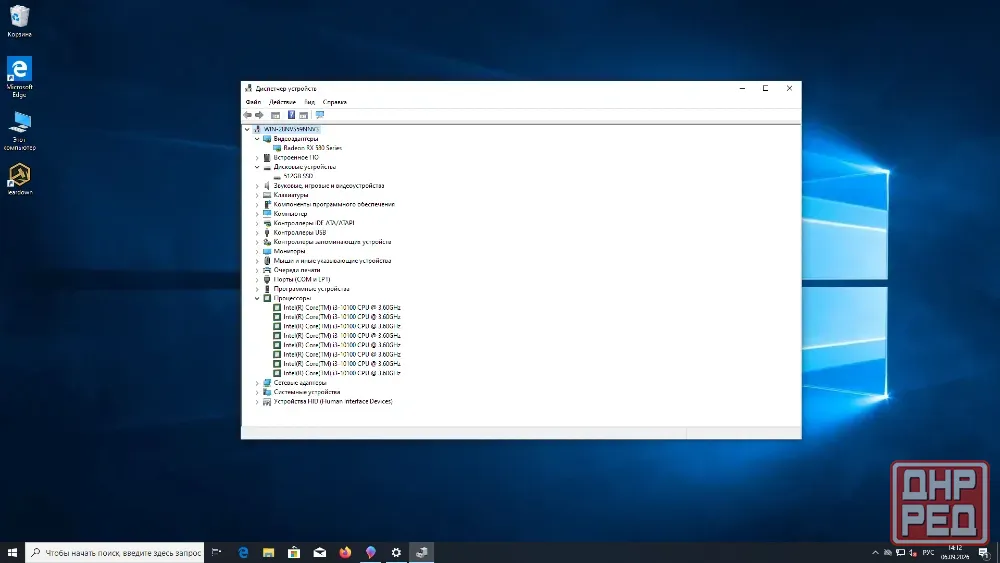1000x563 pixels.
Task: Open Task View from the taskbar
Action: [217, 552]
